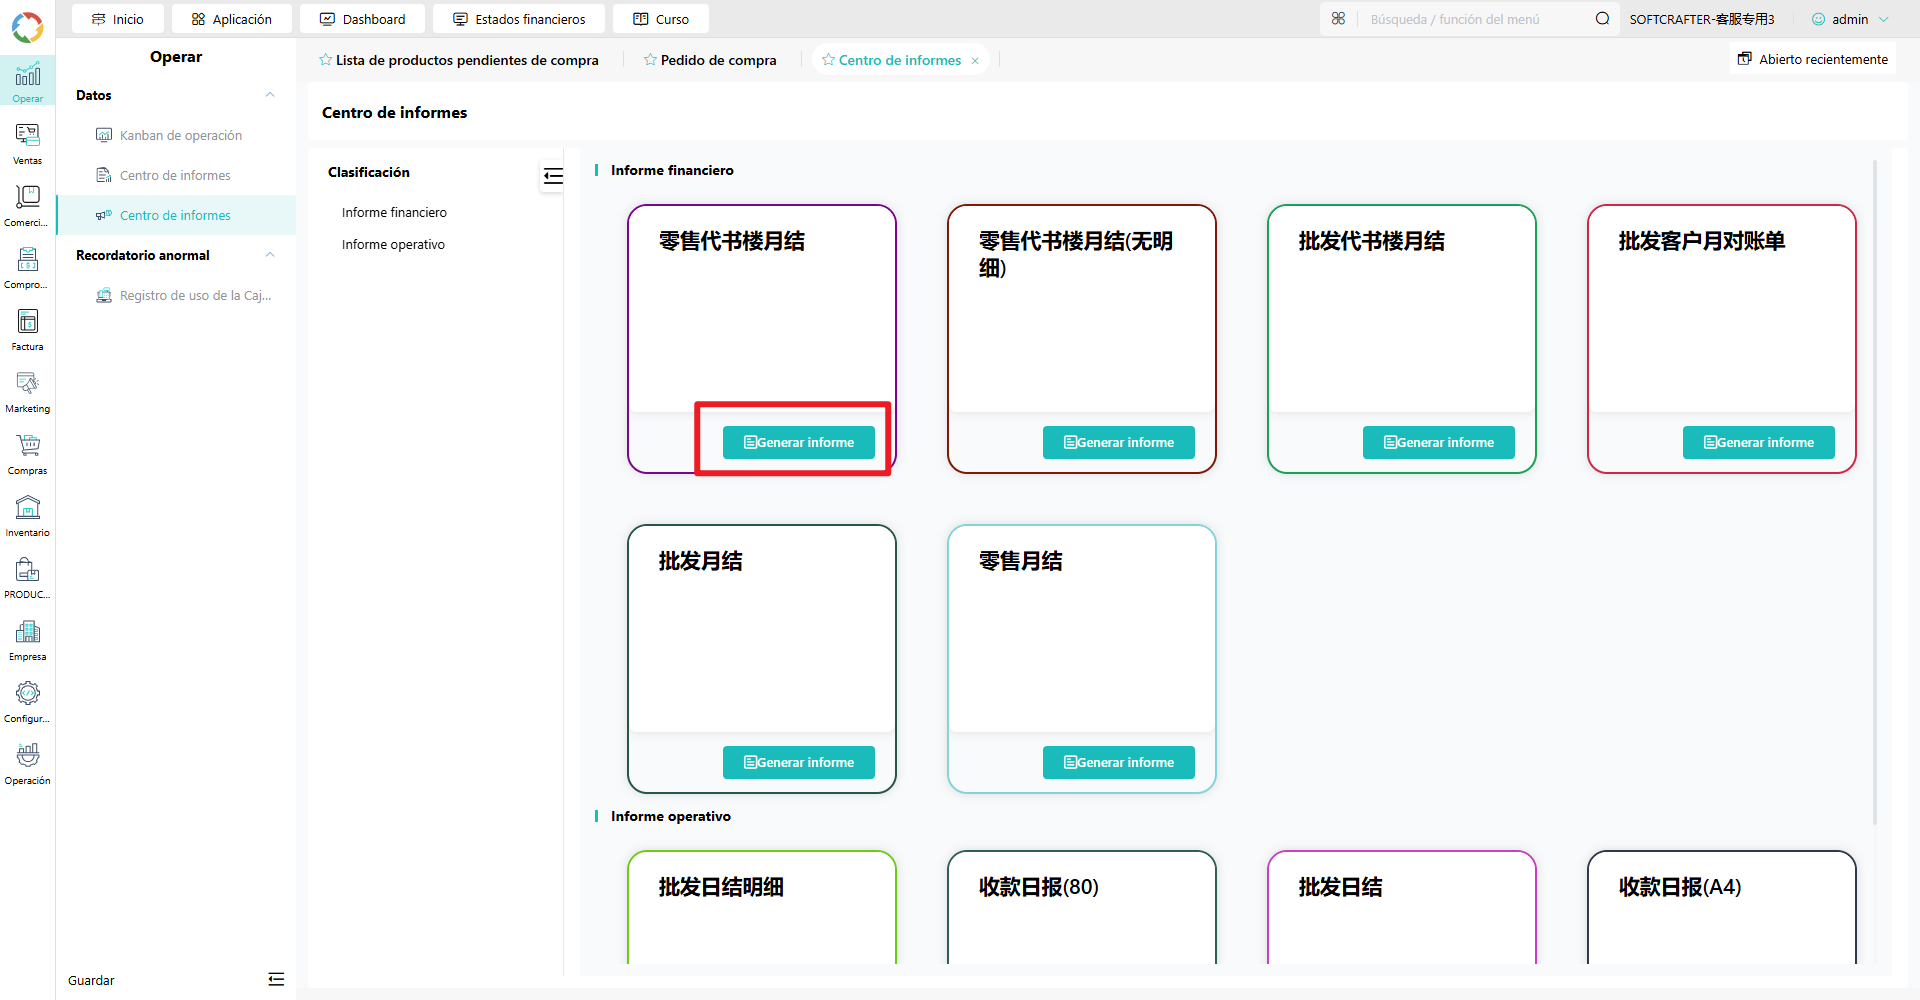
Task: Click the menu search input field
Action: click(x=1475, y=19)
